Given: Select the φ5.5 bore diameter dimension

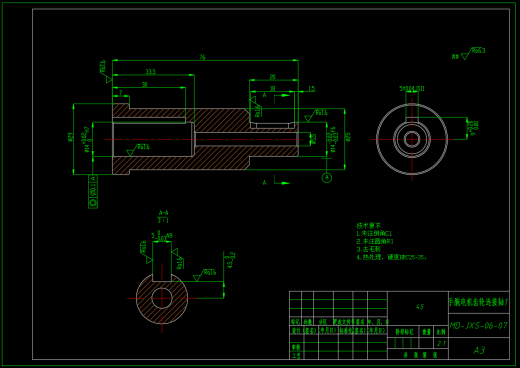Looking at the screenshot, I should [x=313, y=139].
